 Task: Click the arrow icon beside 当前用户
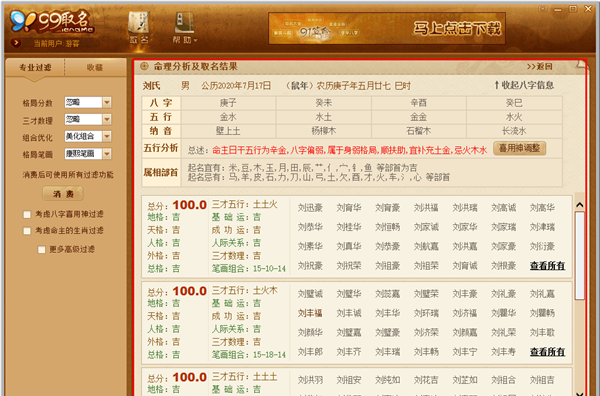(x=16, y=43)
